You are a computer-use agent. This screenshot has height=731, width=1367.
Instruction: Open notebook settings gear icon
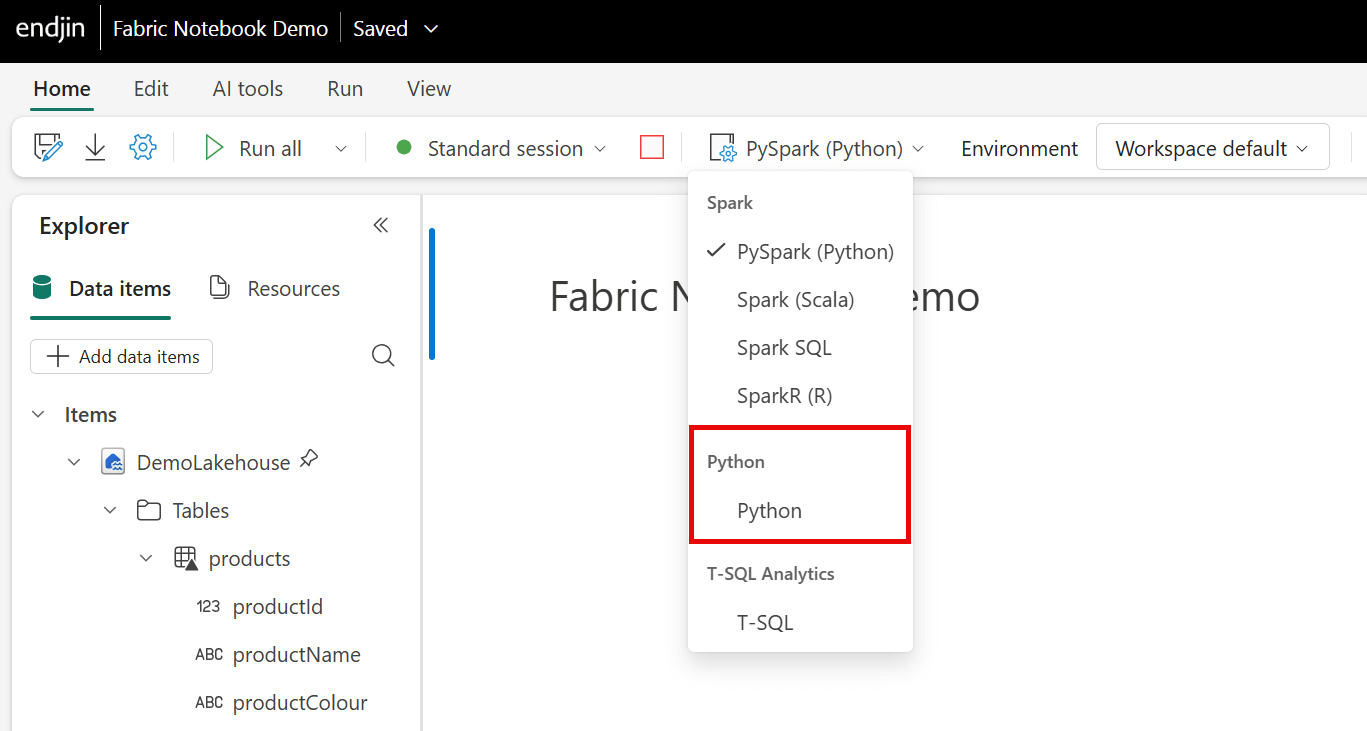(143, 148)
